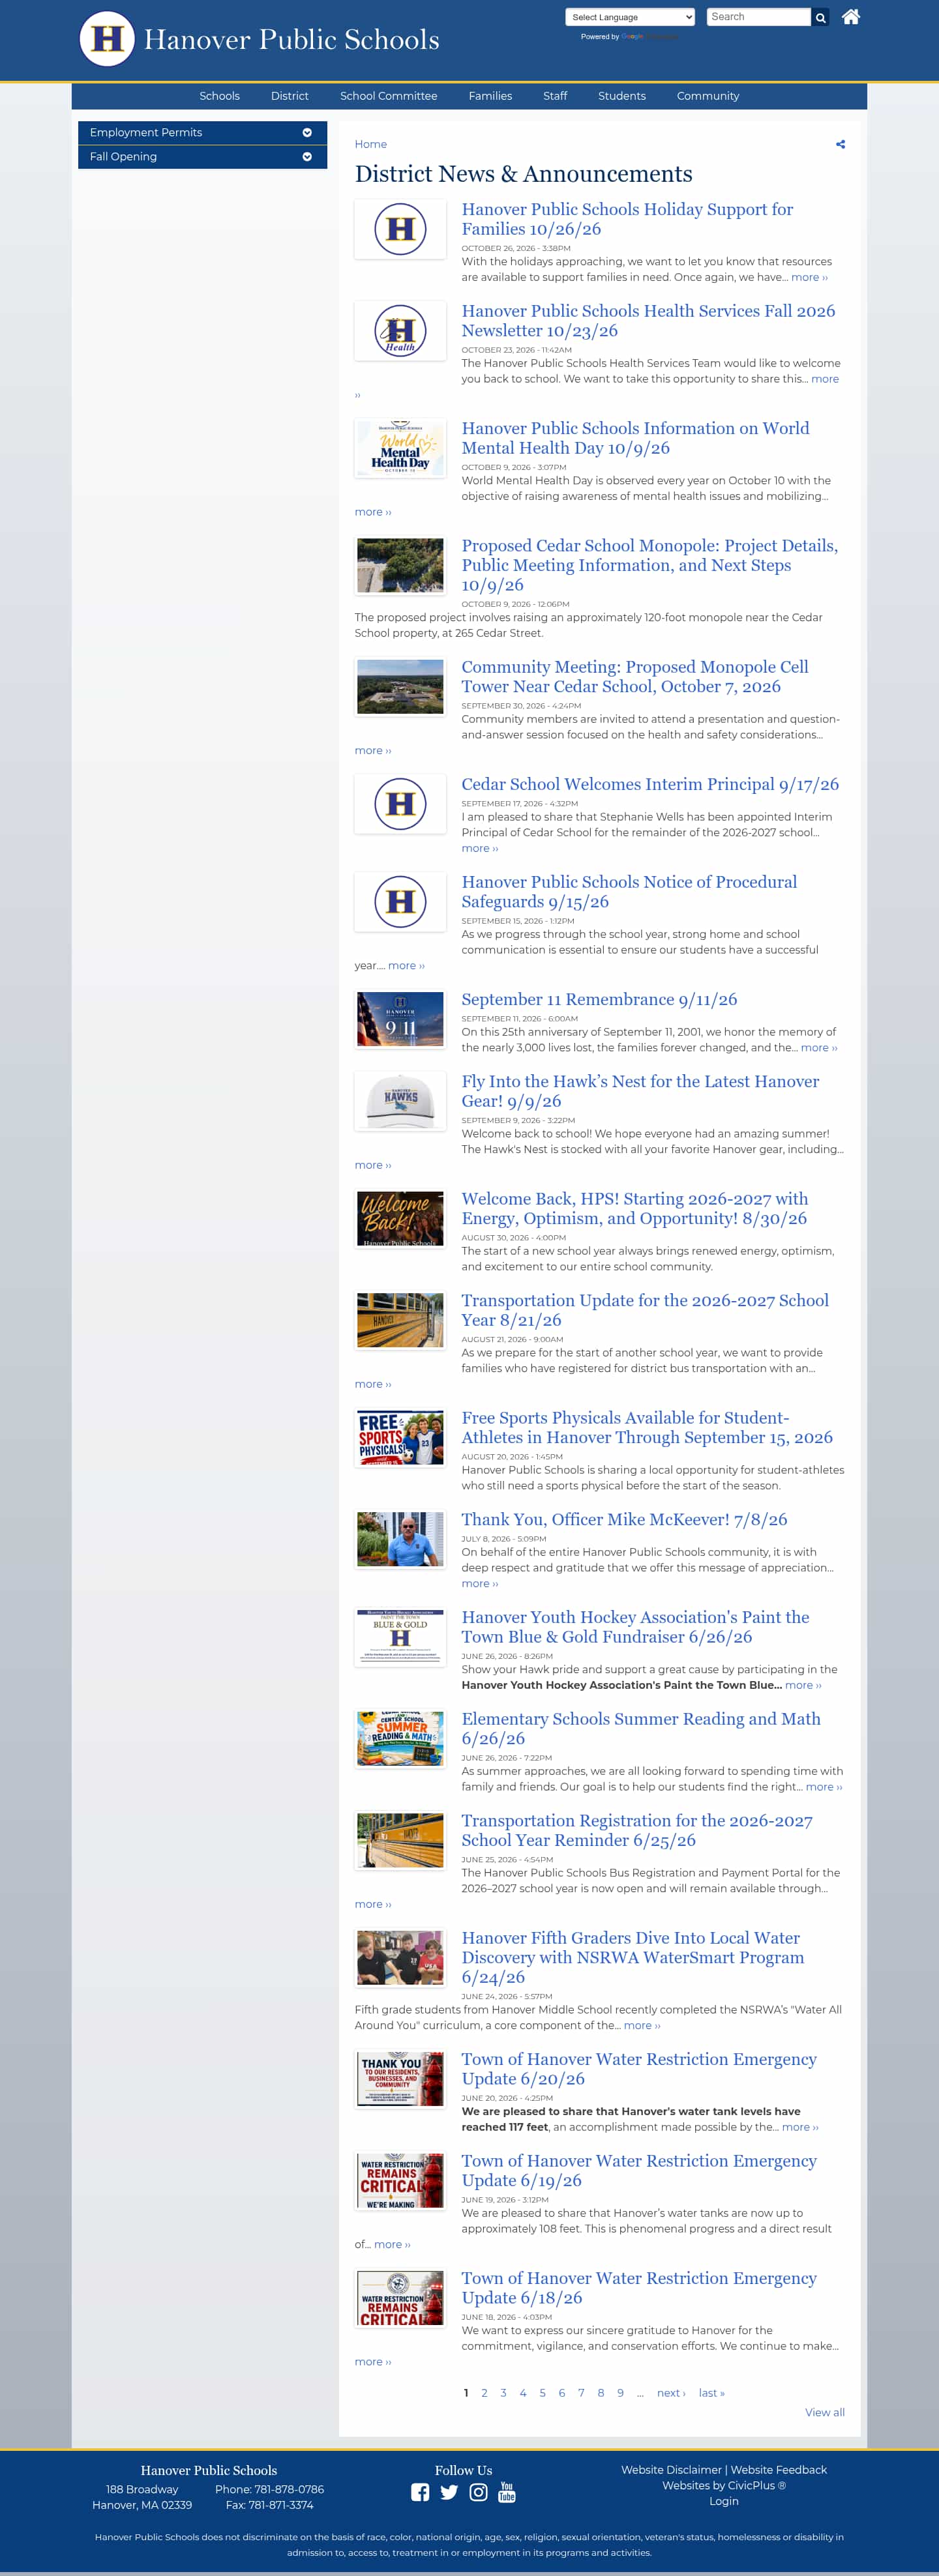Click World Mental Health Day thumbnail
This screenshot has width=939, height=2576.
pyautogui.click(x=400, y=448)
